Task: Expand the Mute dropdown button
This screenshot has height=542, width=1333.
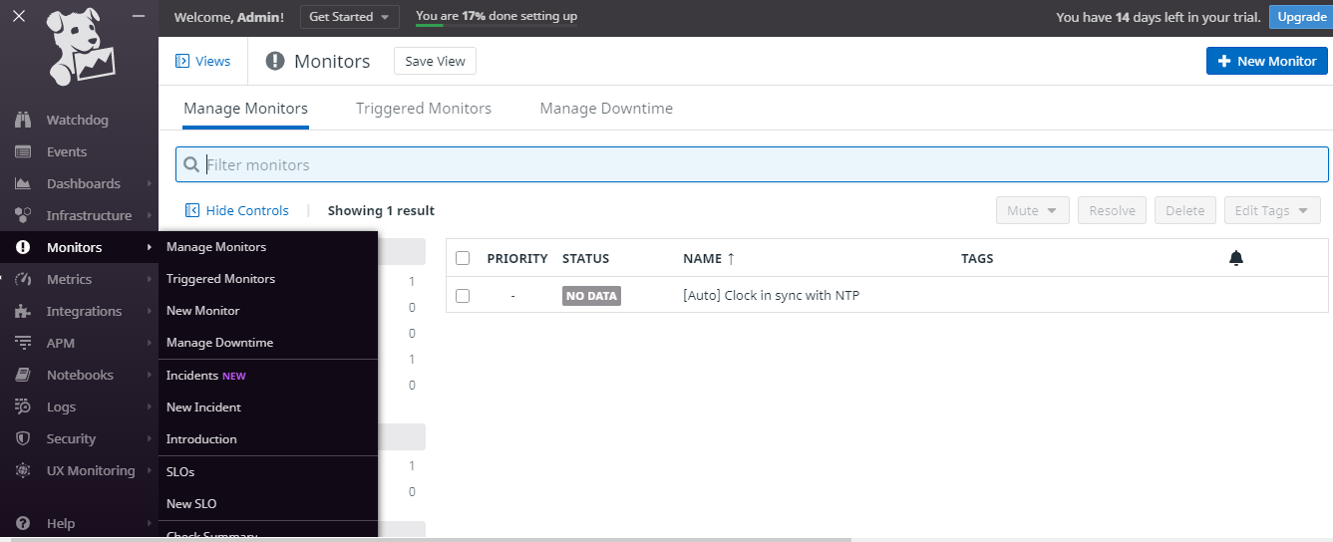Action: point(1032,210)
